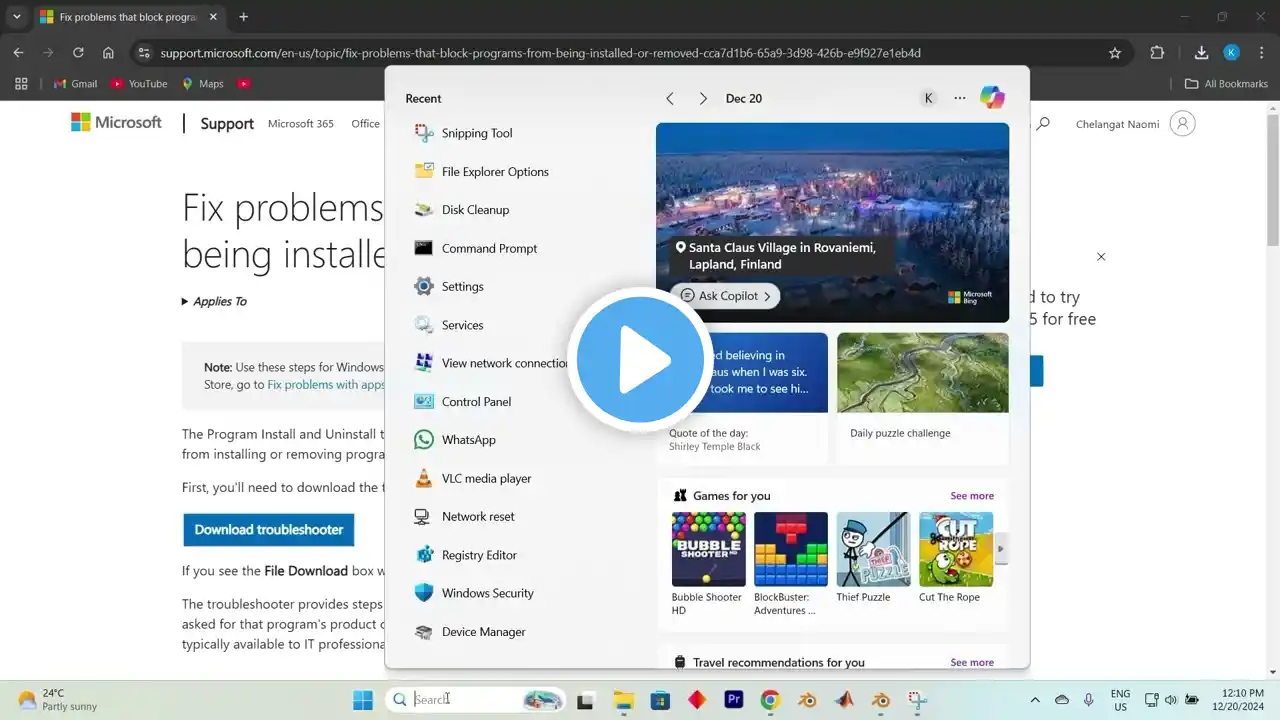Viewport: 1280px width, 720px height.
Task: Open the Santa Claus Village Bing image
Action: point(832,222)
